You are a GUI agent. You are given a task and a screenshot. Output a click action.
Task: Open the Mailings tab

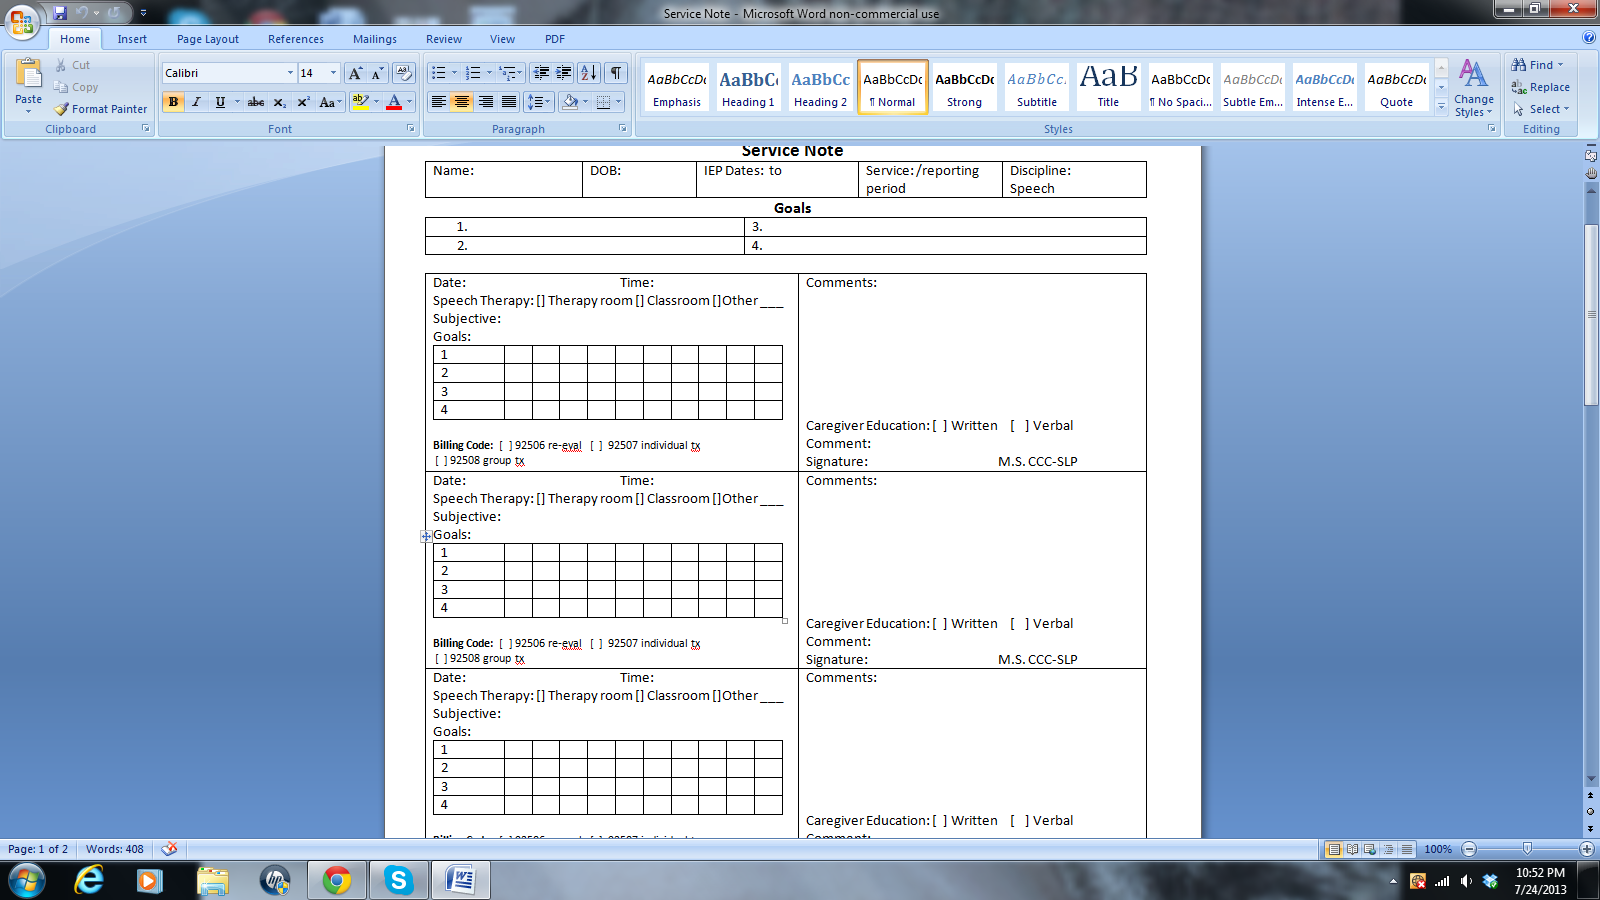375,39
